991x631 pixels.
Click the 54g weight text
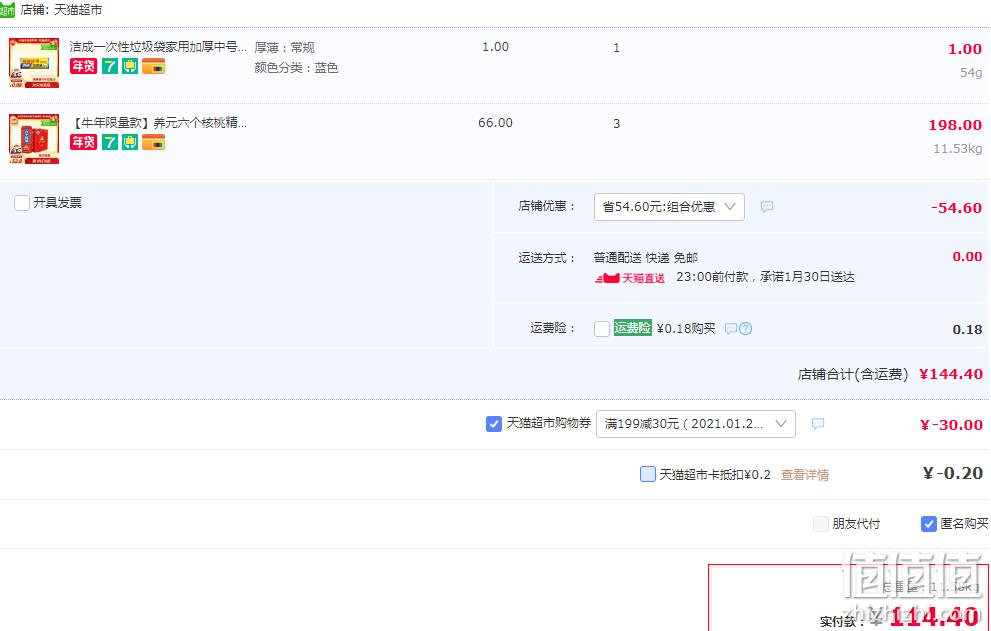point(971,73)
